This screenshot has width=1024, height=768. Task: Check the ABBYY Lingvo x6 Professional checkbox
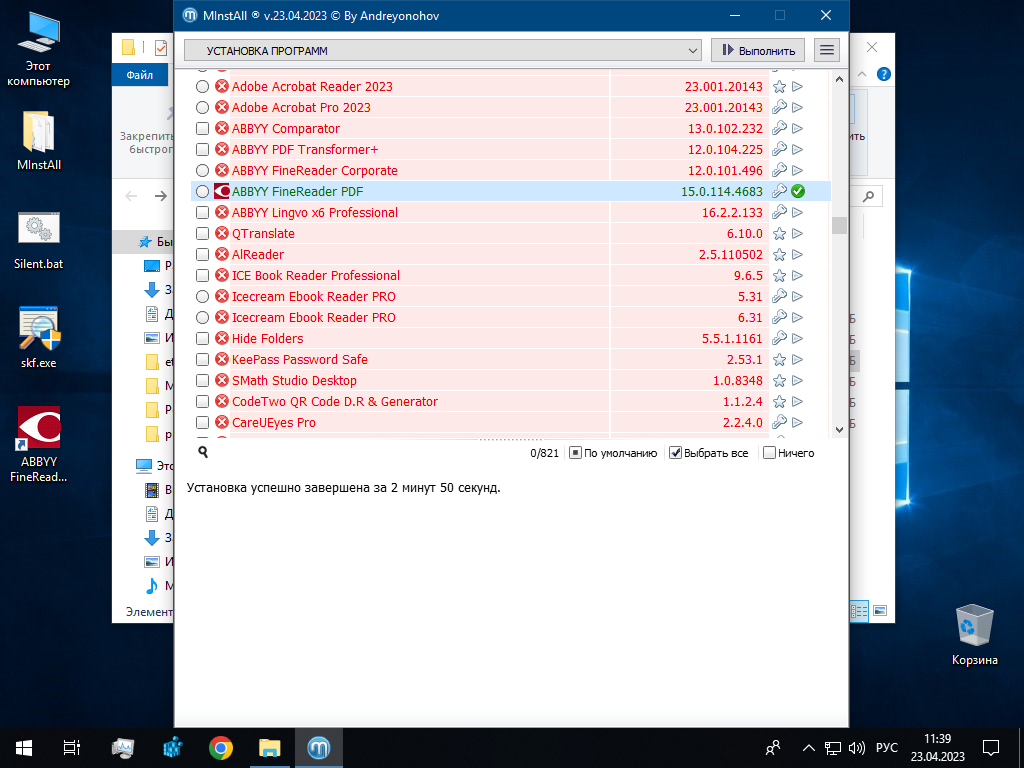pyautogui.click(x=202, y=212)
